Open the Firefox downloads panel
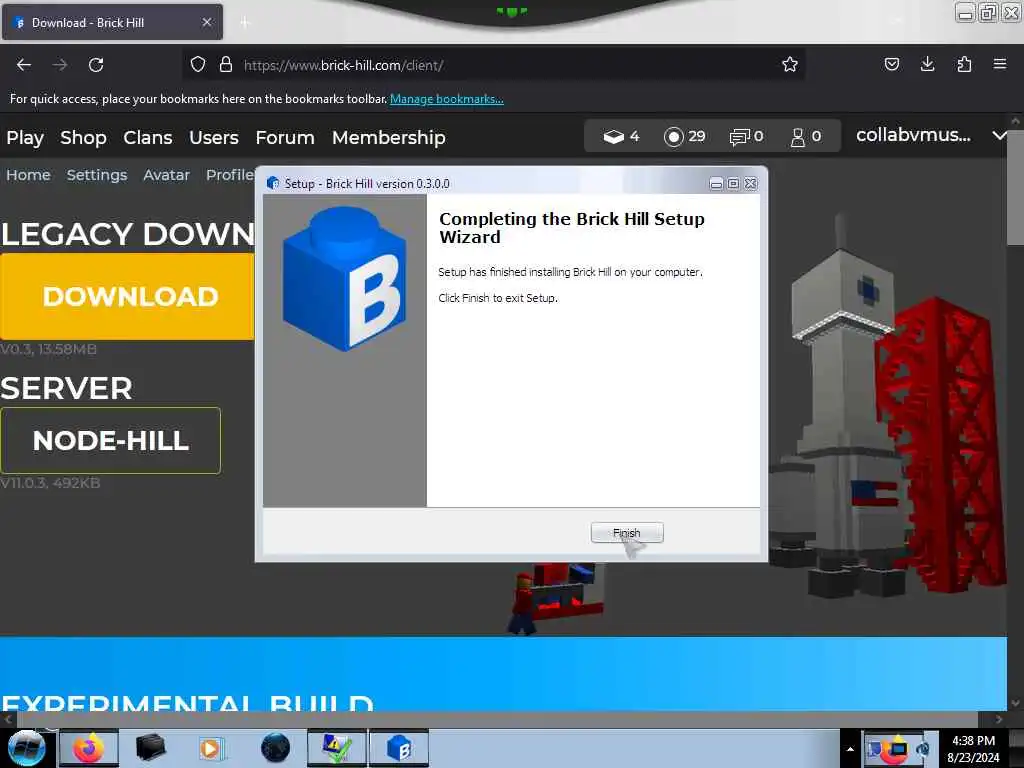The width and height of the screenshot is (1024, 768). 927,64
